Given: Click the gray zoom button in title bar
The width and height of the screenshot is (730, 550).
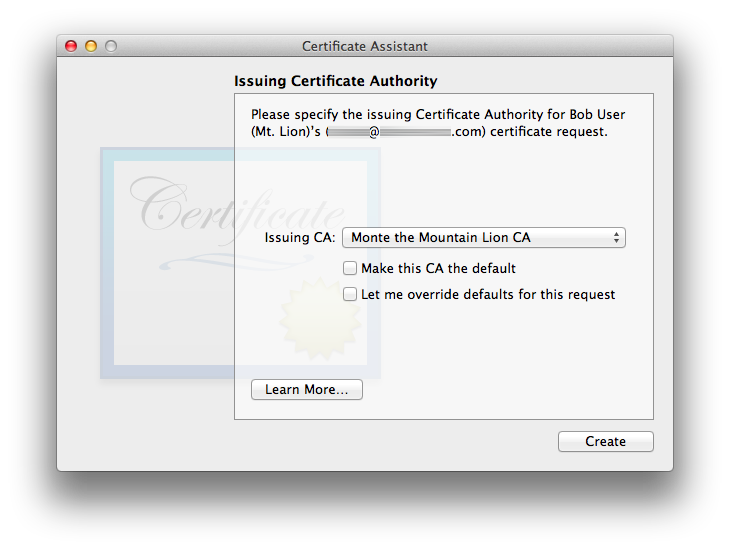Looking at the screenshot, I should pos(111,46).
